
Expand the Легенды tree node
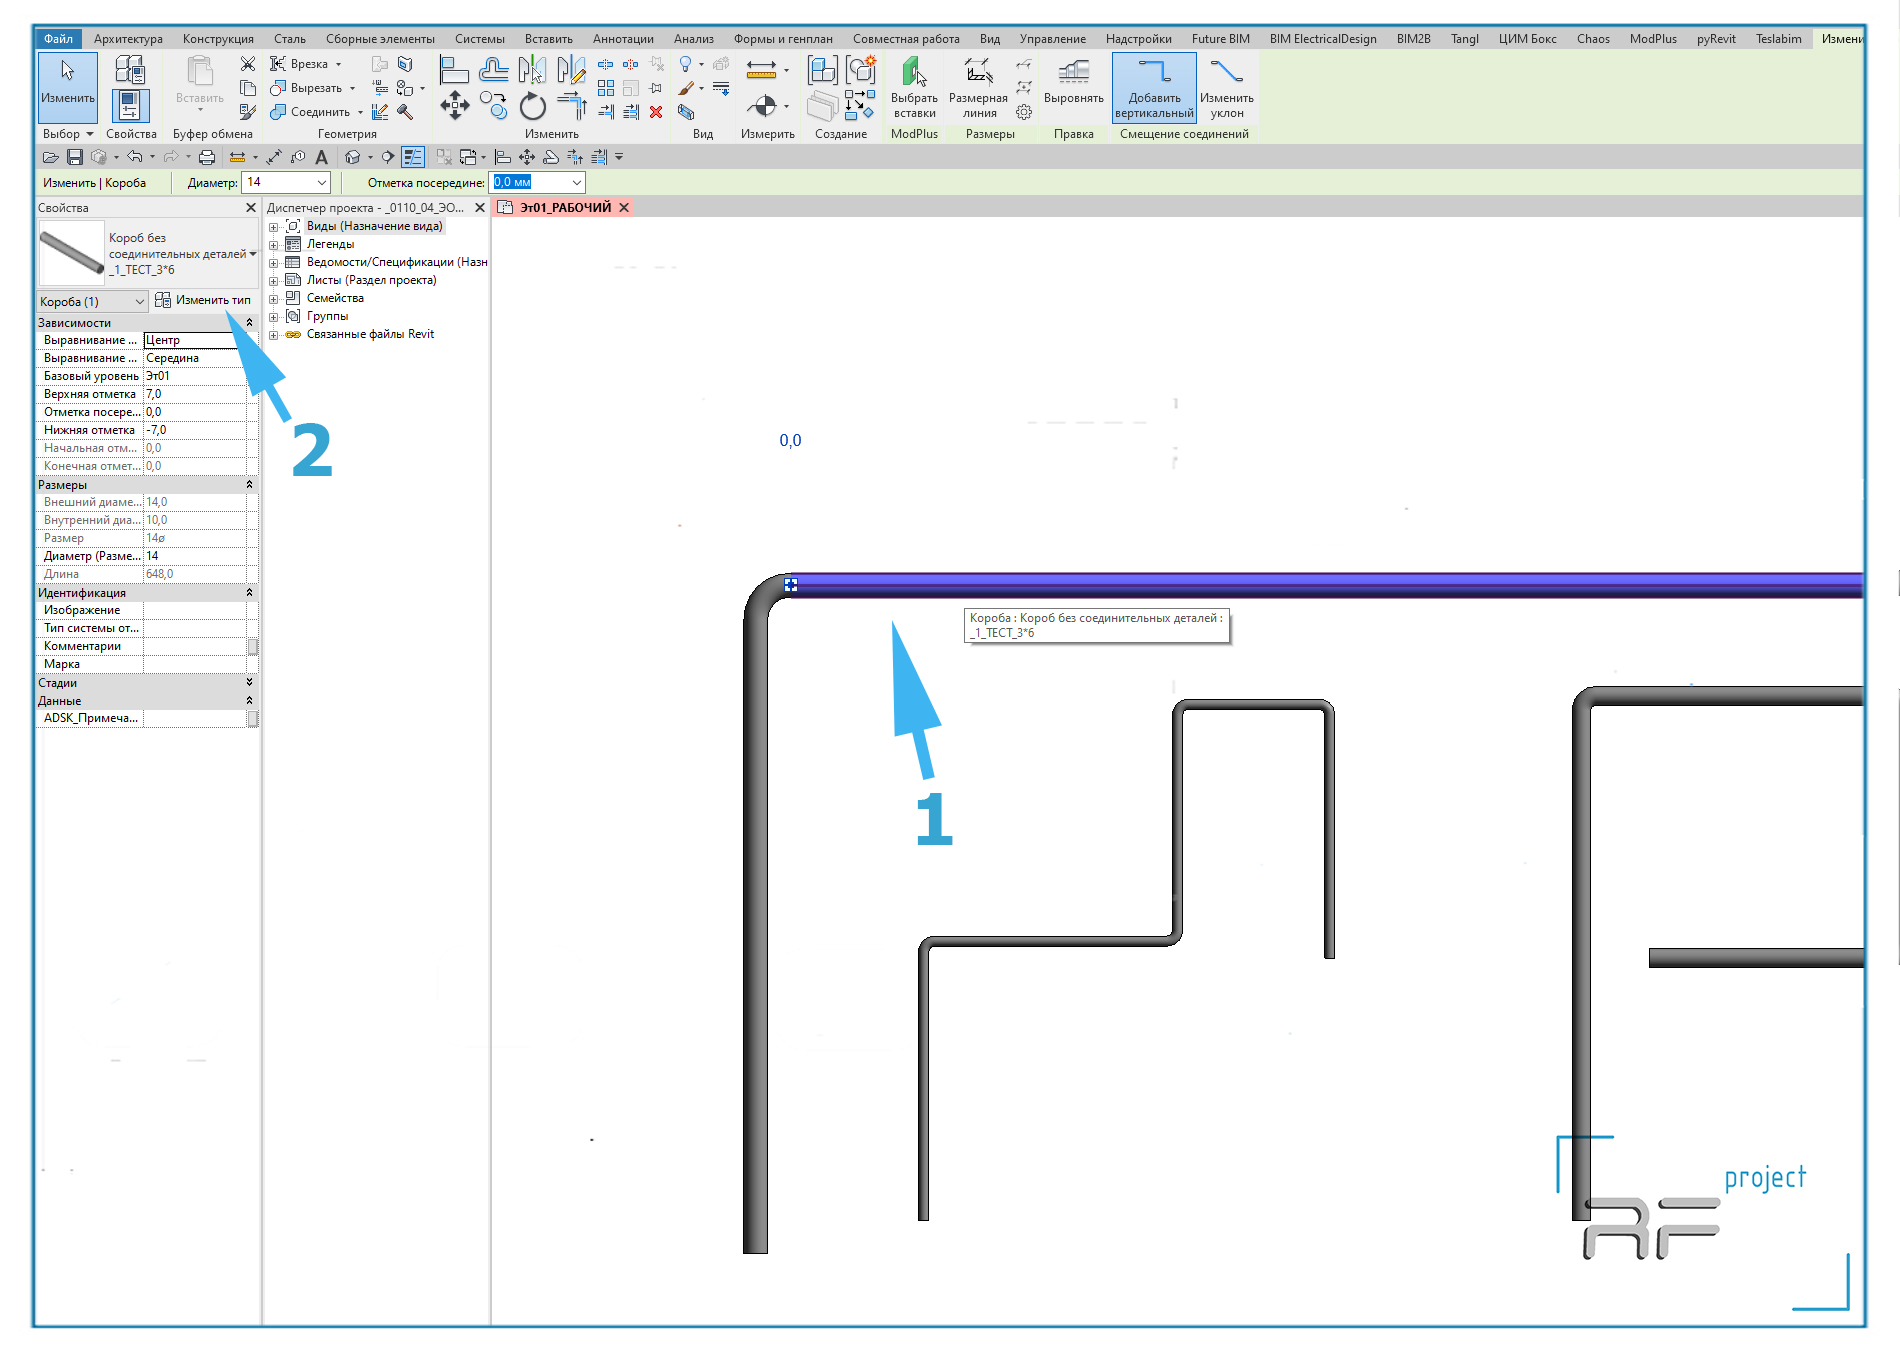click(273, 245)
